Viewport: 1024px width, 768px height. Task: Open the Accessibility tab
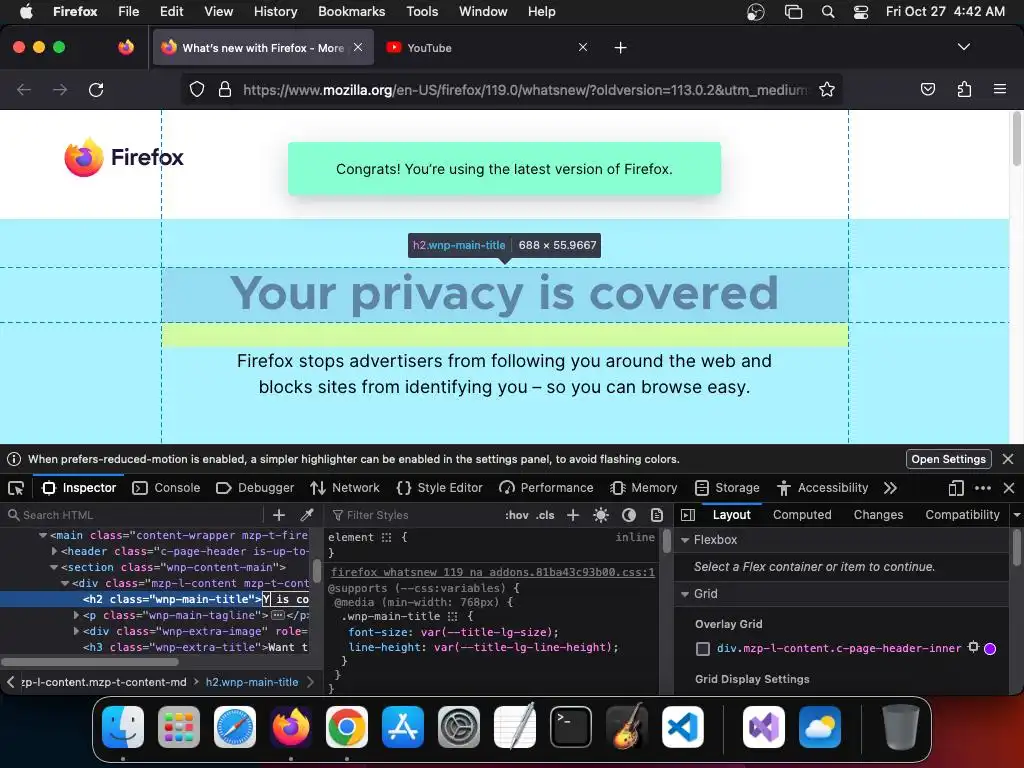tap(822, 488)
